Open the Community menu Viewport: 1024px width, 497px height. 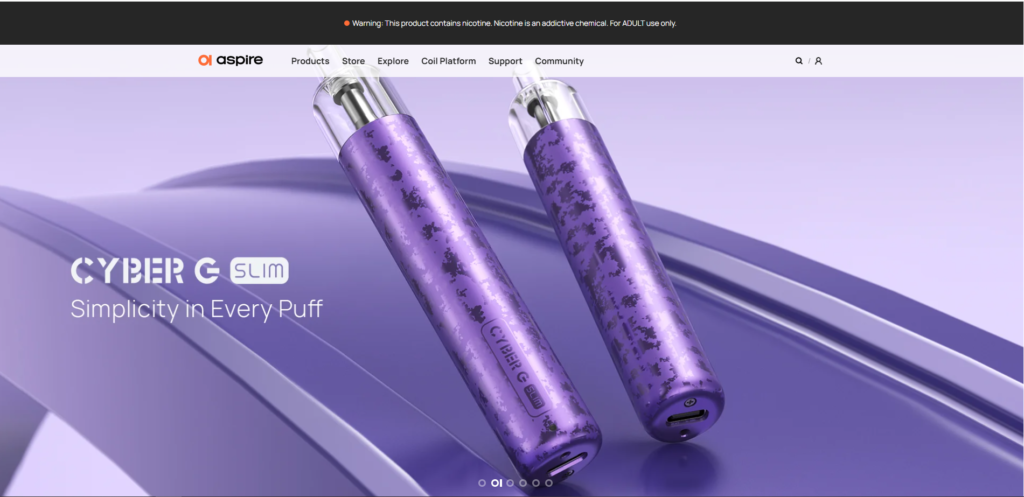(x=559, y=61)
